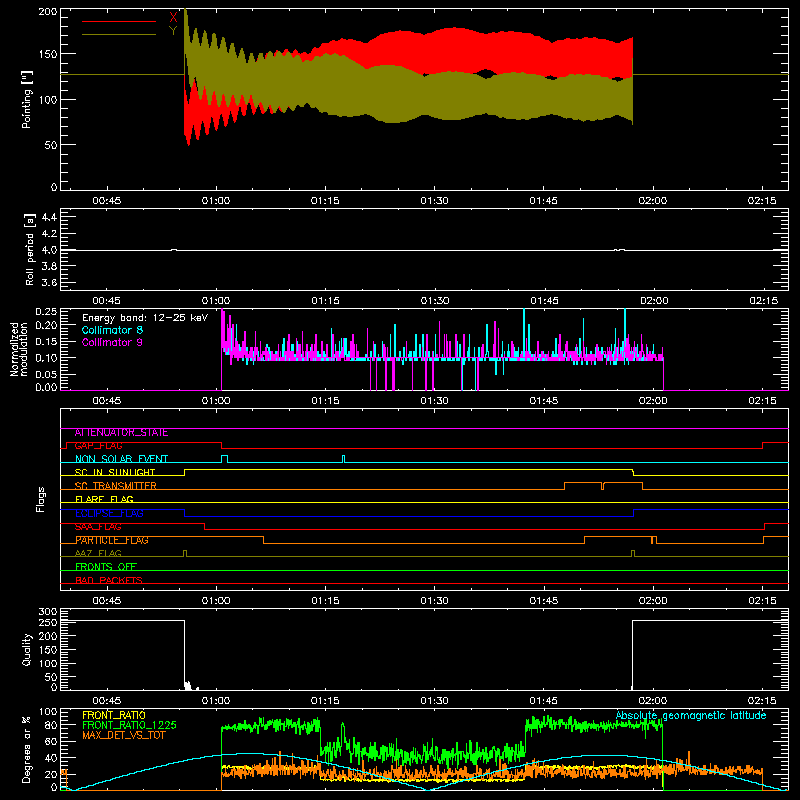
Task: Click the '40' tick on Degrees axis
Action: [x=51, y=758]
